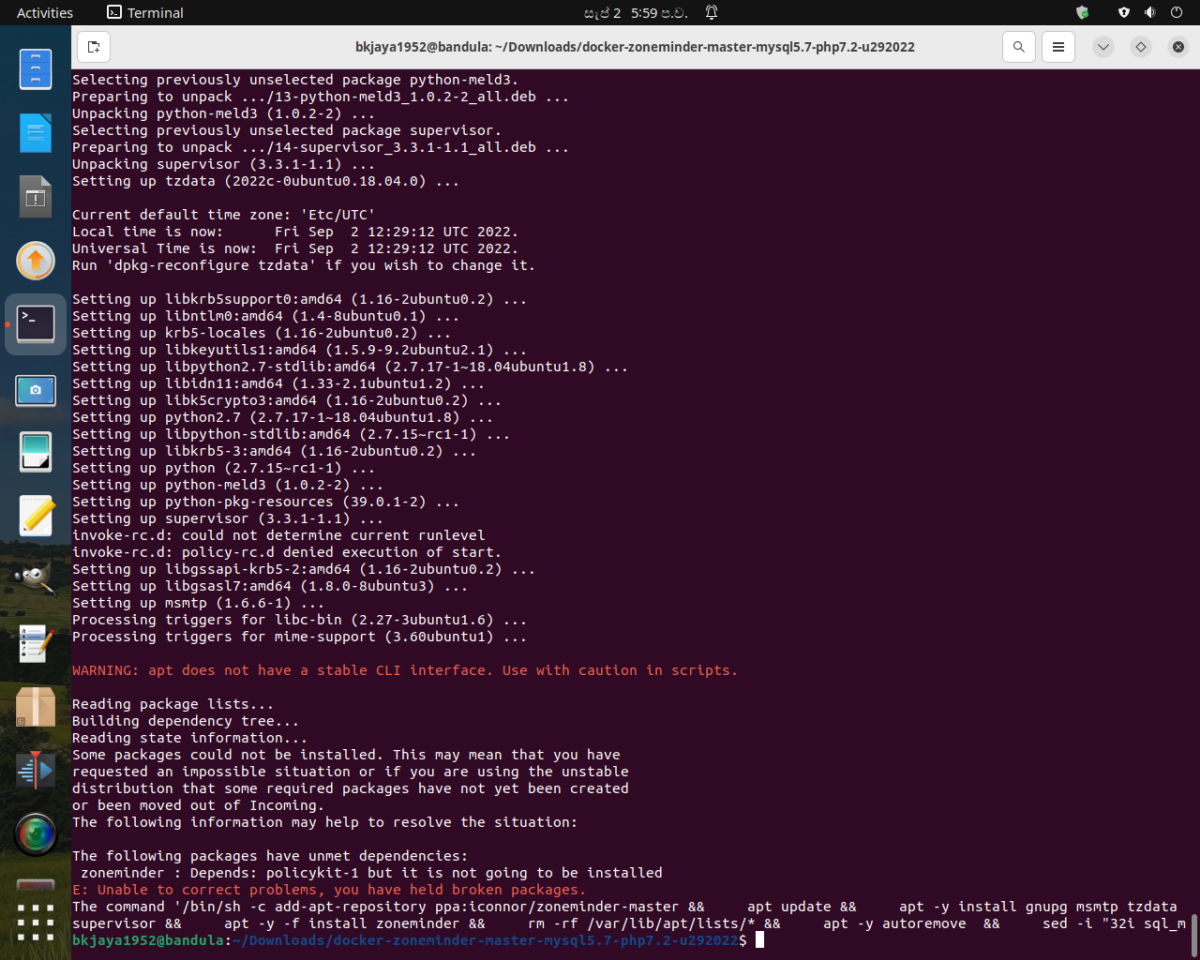Click the green shield tray icon
The width and height of the screenshot is (1200, 960).
[1082, 13]
